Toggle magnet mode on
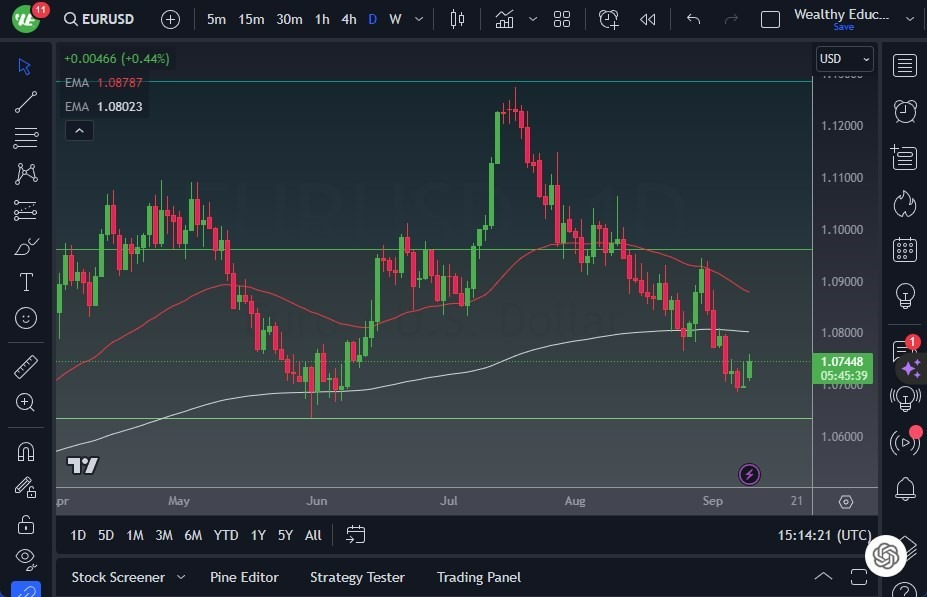Viewport: 927px width, 597px height. click(25, 451)
